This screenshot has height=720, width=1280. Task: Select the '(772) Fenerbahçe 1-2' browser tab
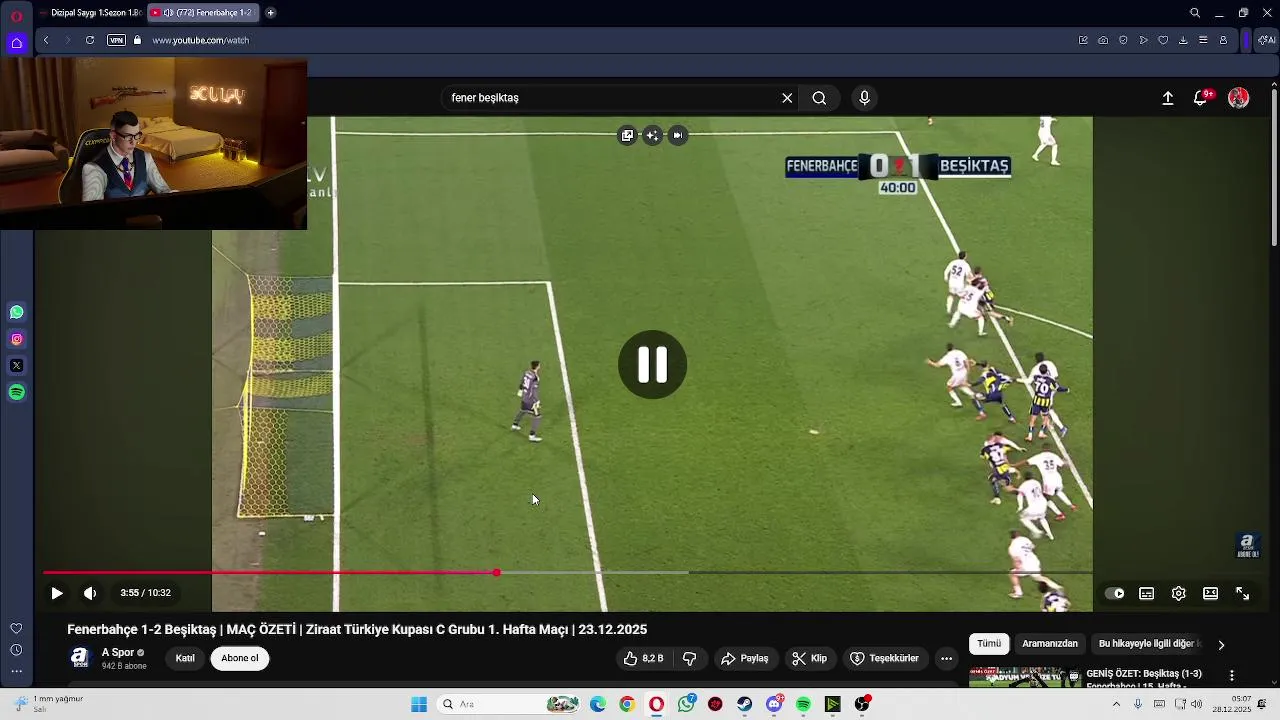tap(202, 13)
